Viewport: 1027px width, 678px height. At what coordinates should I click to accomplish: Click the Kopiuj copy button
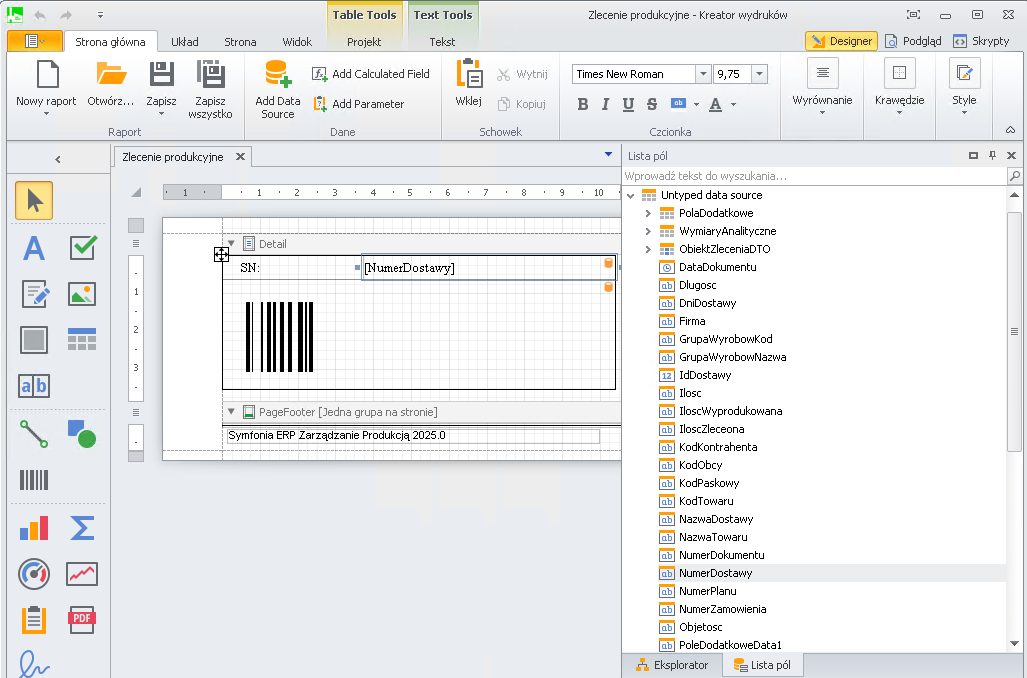click(x=521, y=104)
